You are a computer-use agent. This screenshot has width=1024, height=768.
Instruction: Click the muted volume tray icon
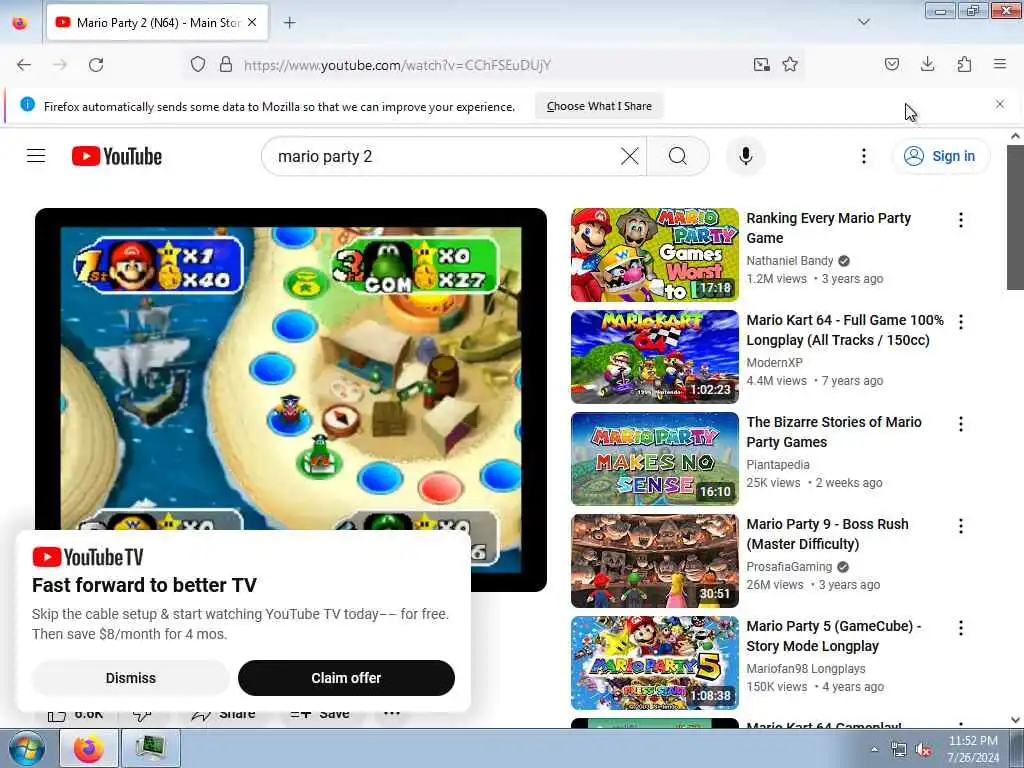[x=923, y=750]
